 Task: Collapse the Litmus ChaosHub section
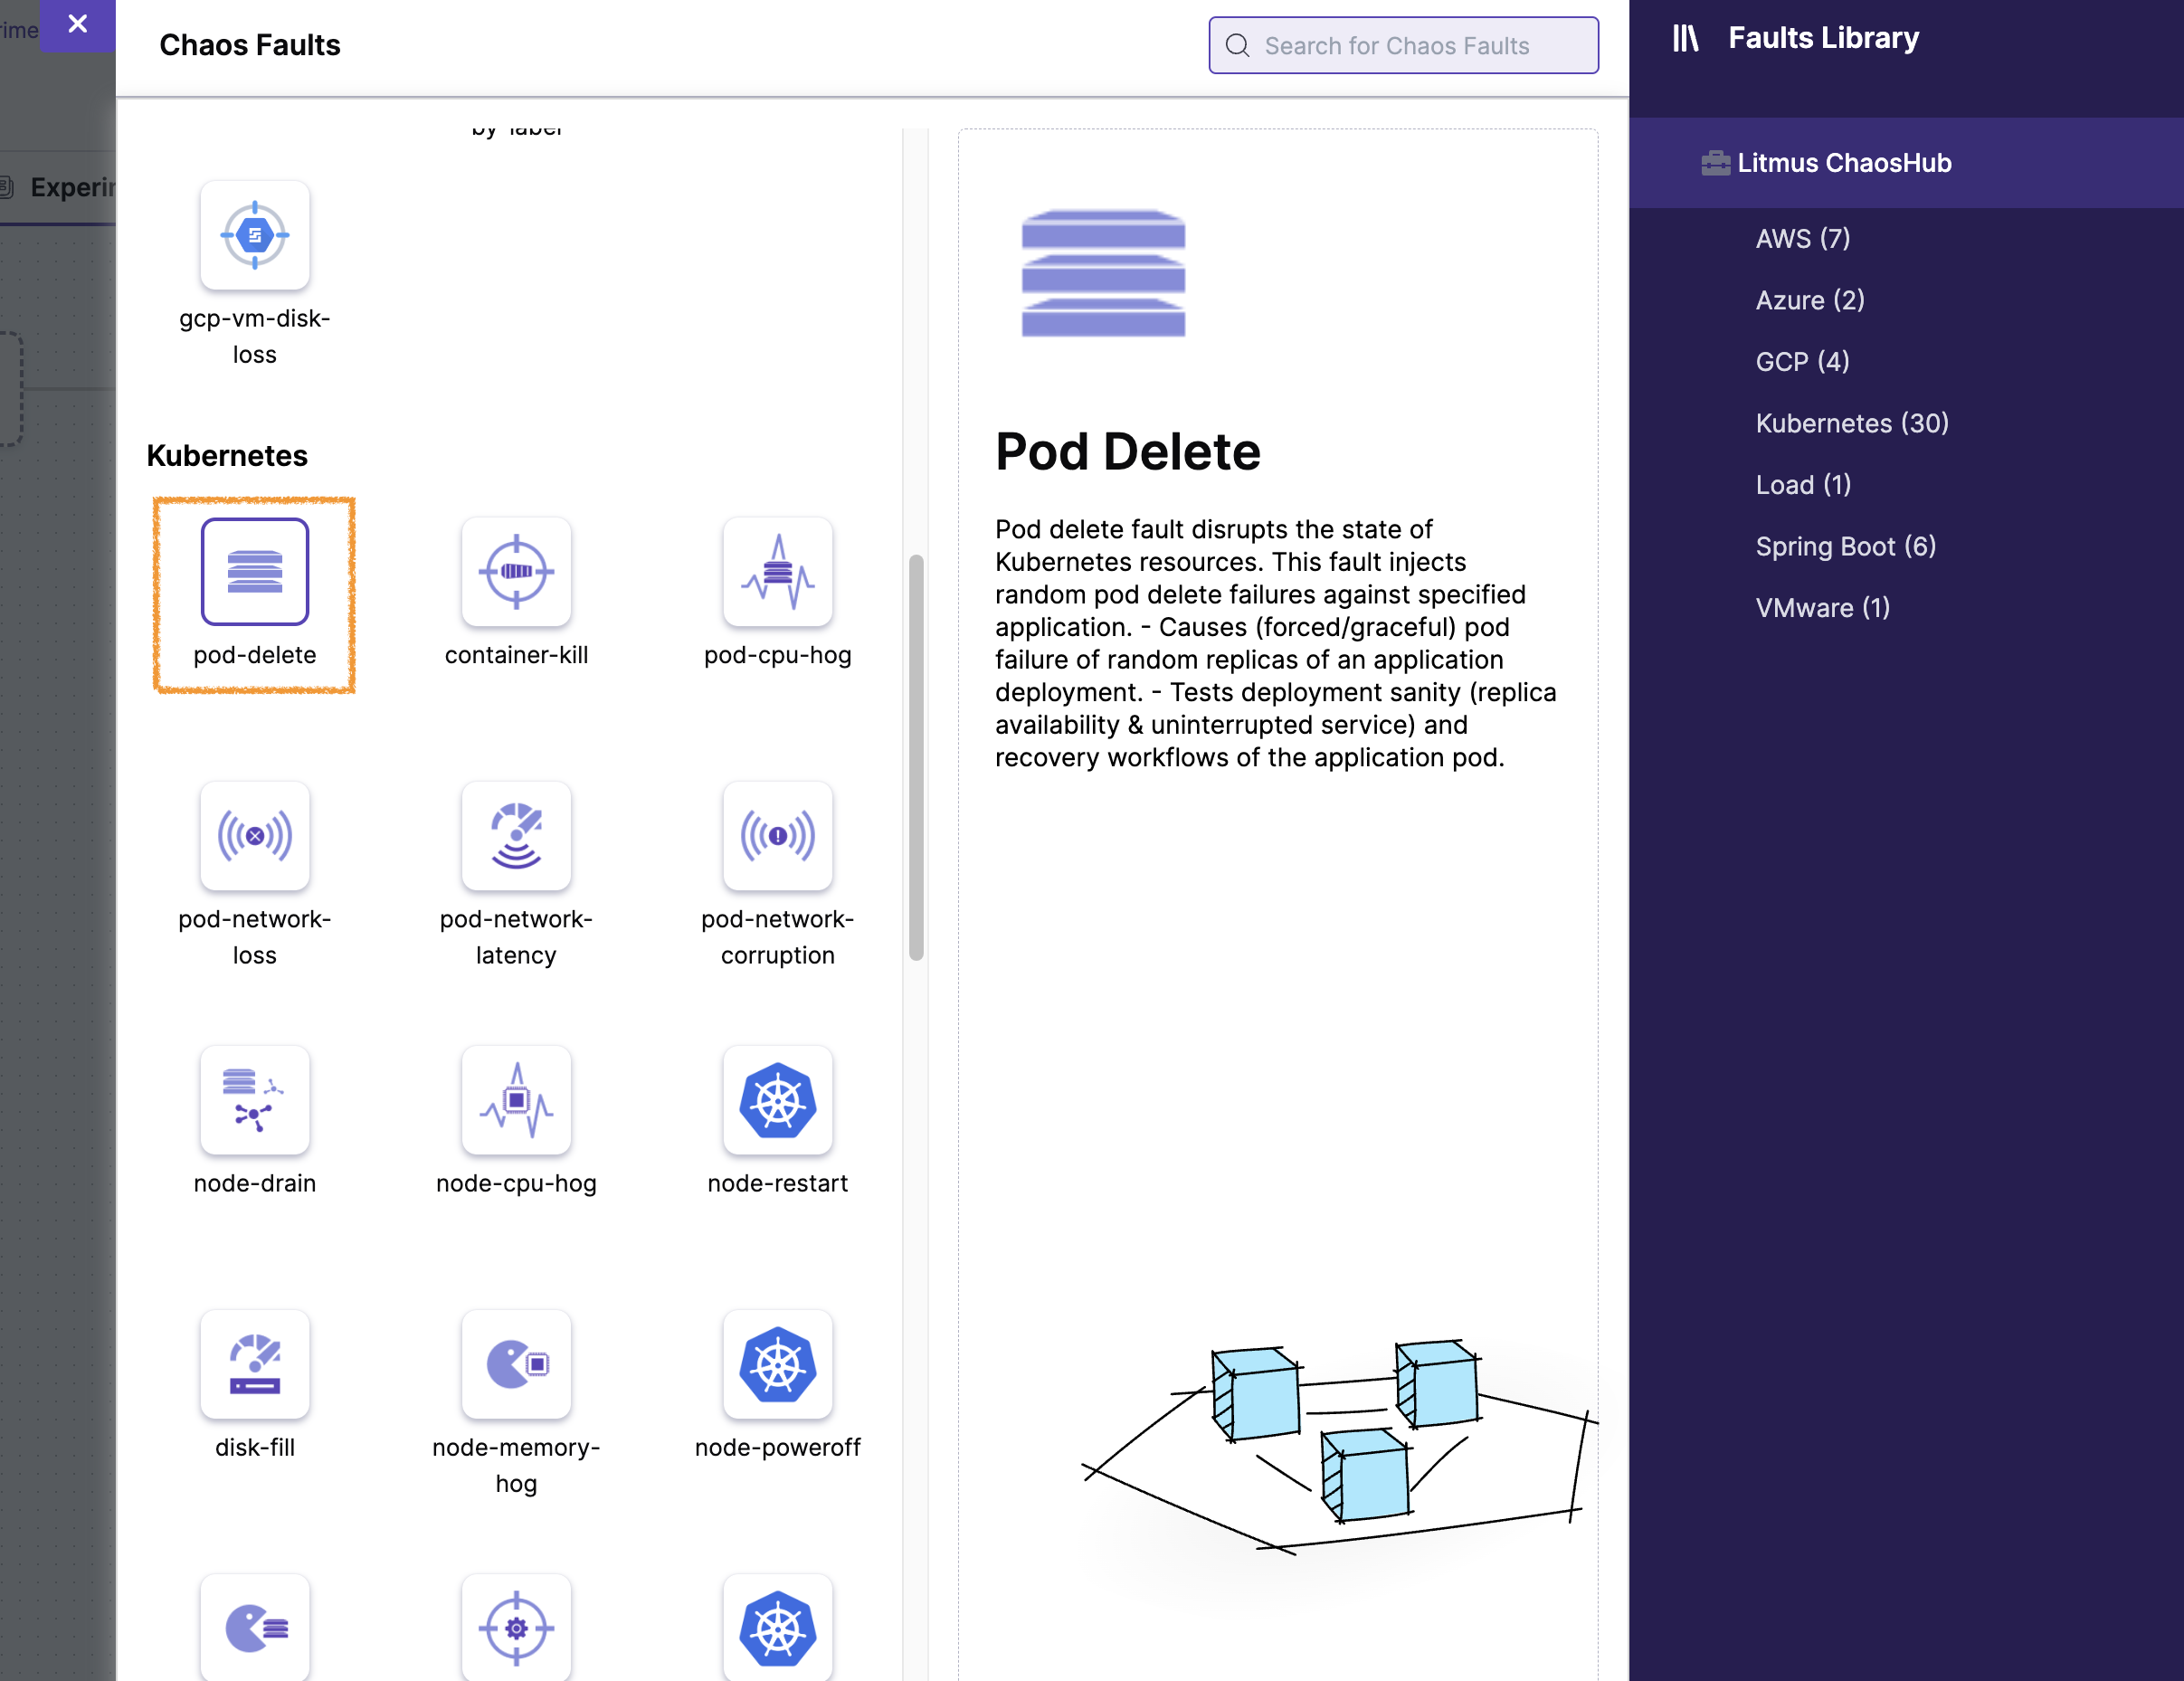(1843, 163)
